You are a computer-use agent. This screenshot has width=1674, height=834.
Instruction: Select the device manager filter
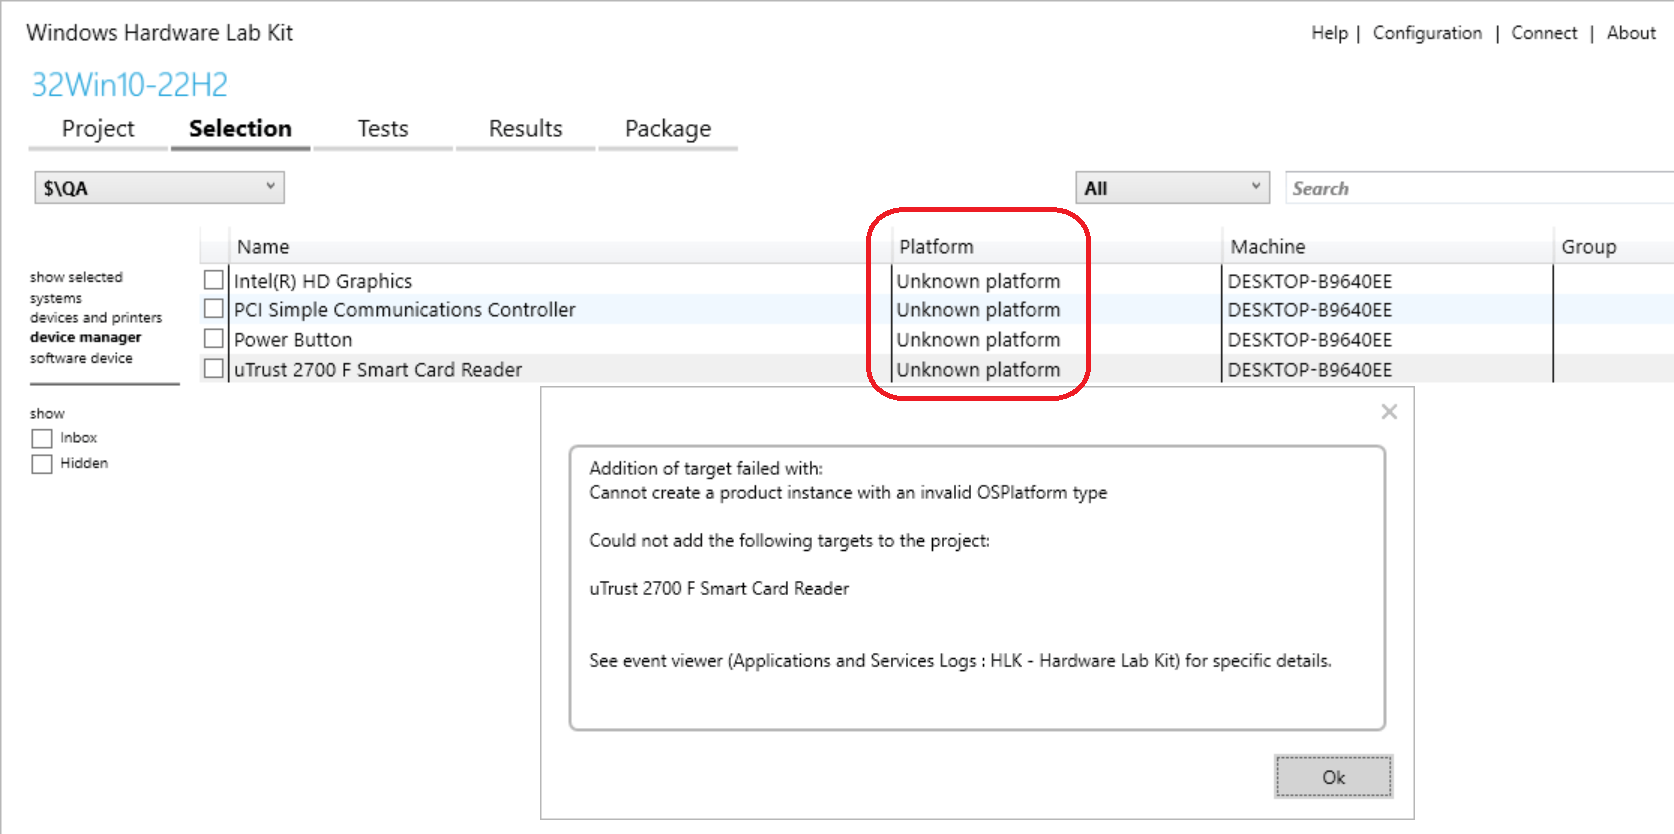click(x=86, y=338)
